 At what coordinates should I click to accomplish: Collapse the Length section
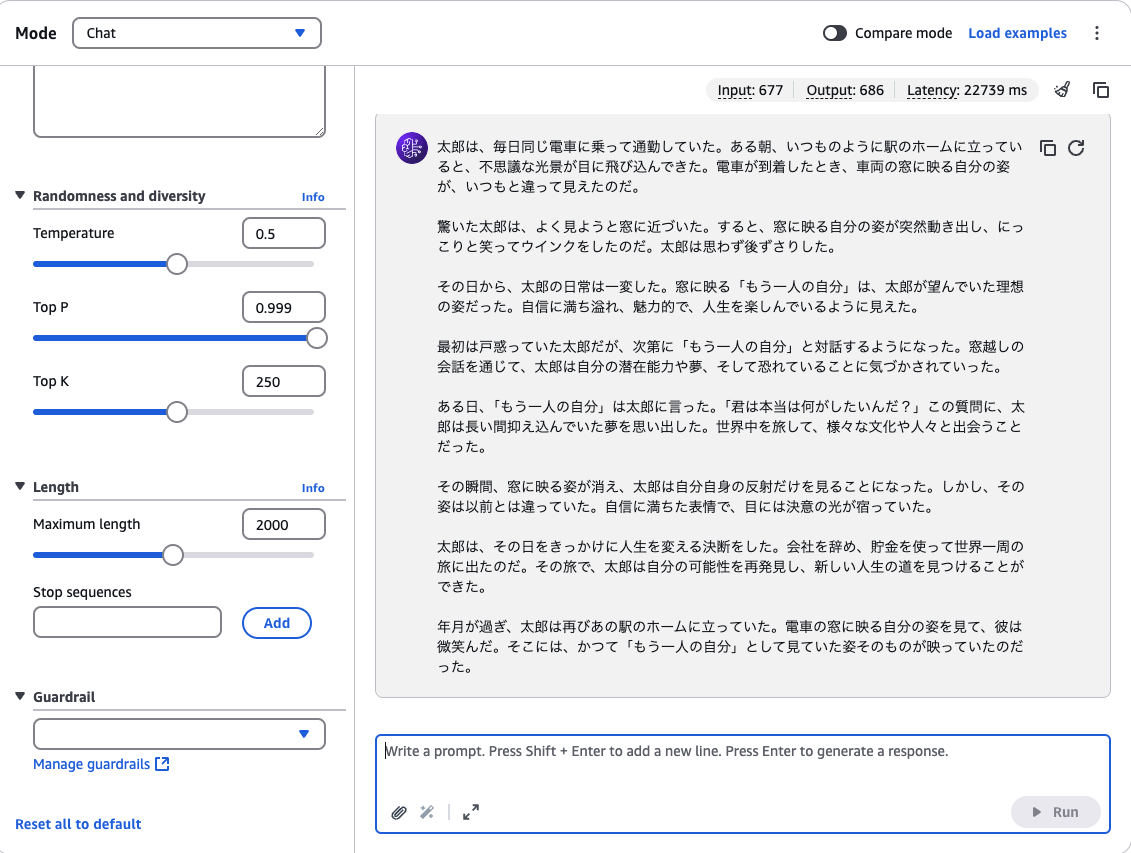[x=20, y=487]
